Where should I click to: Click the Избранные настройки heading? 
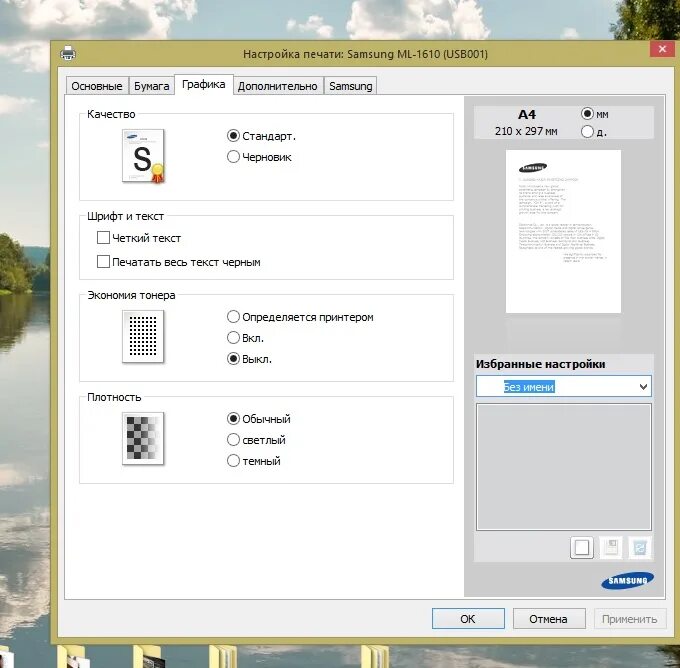click(x=540, y=364)
